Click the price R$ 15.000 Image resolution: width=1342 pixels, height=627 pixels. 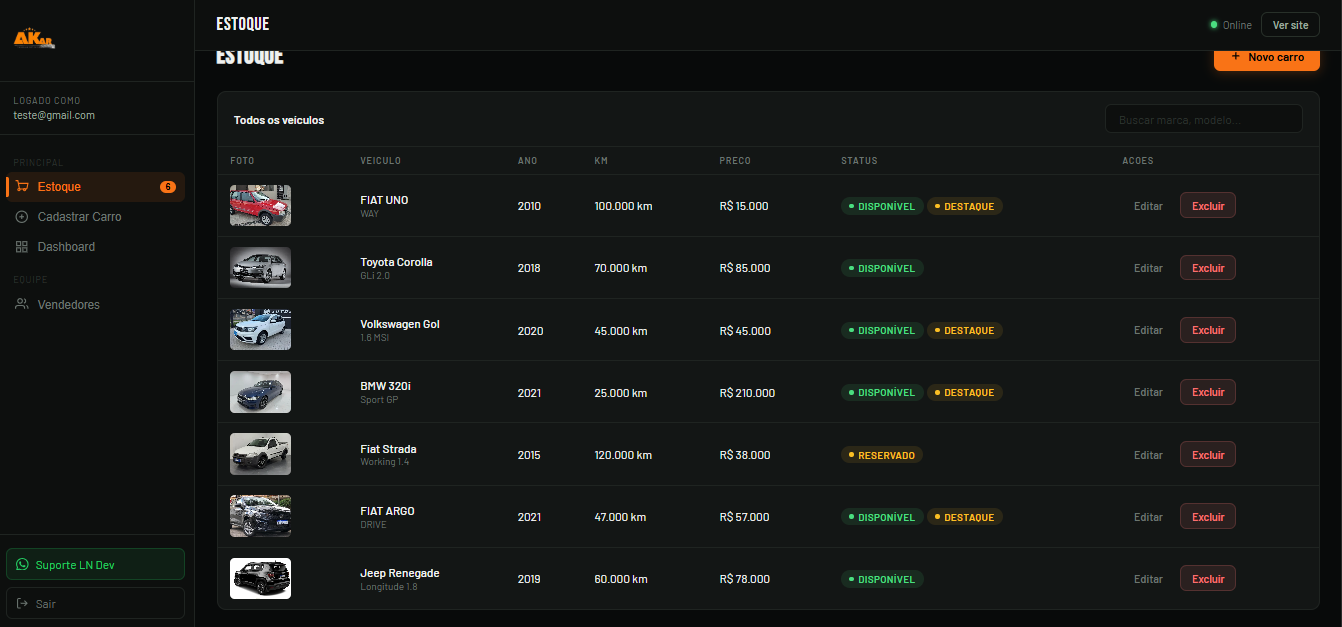744,206
